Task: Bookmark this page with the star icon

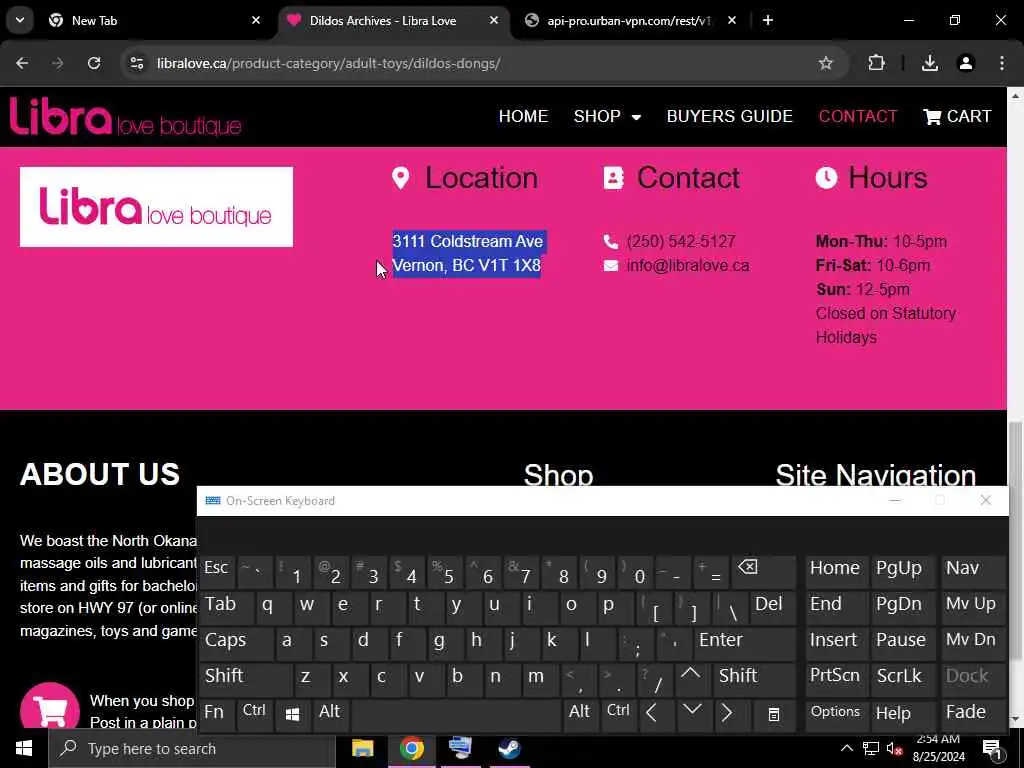Action: click(825, 63)
